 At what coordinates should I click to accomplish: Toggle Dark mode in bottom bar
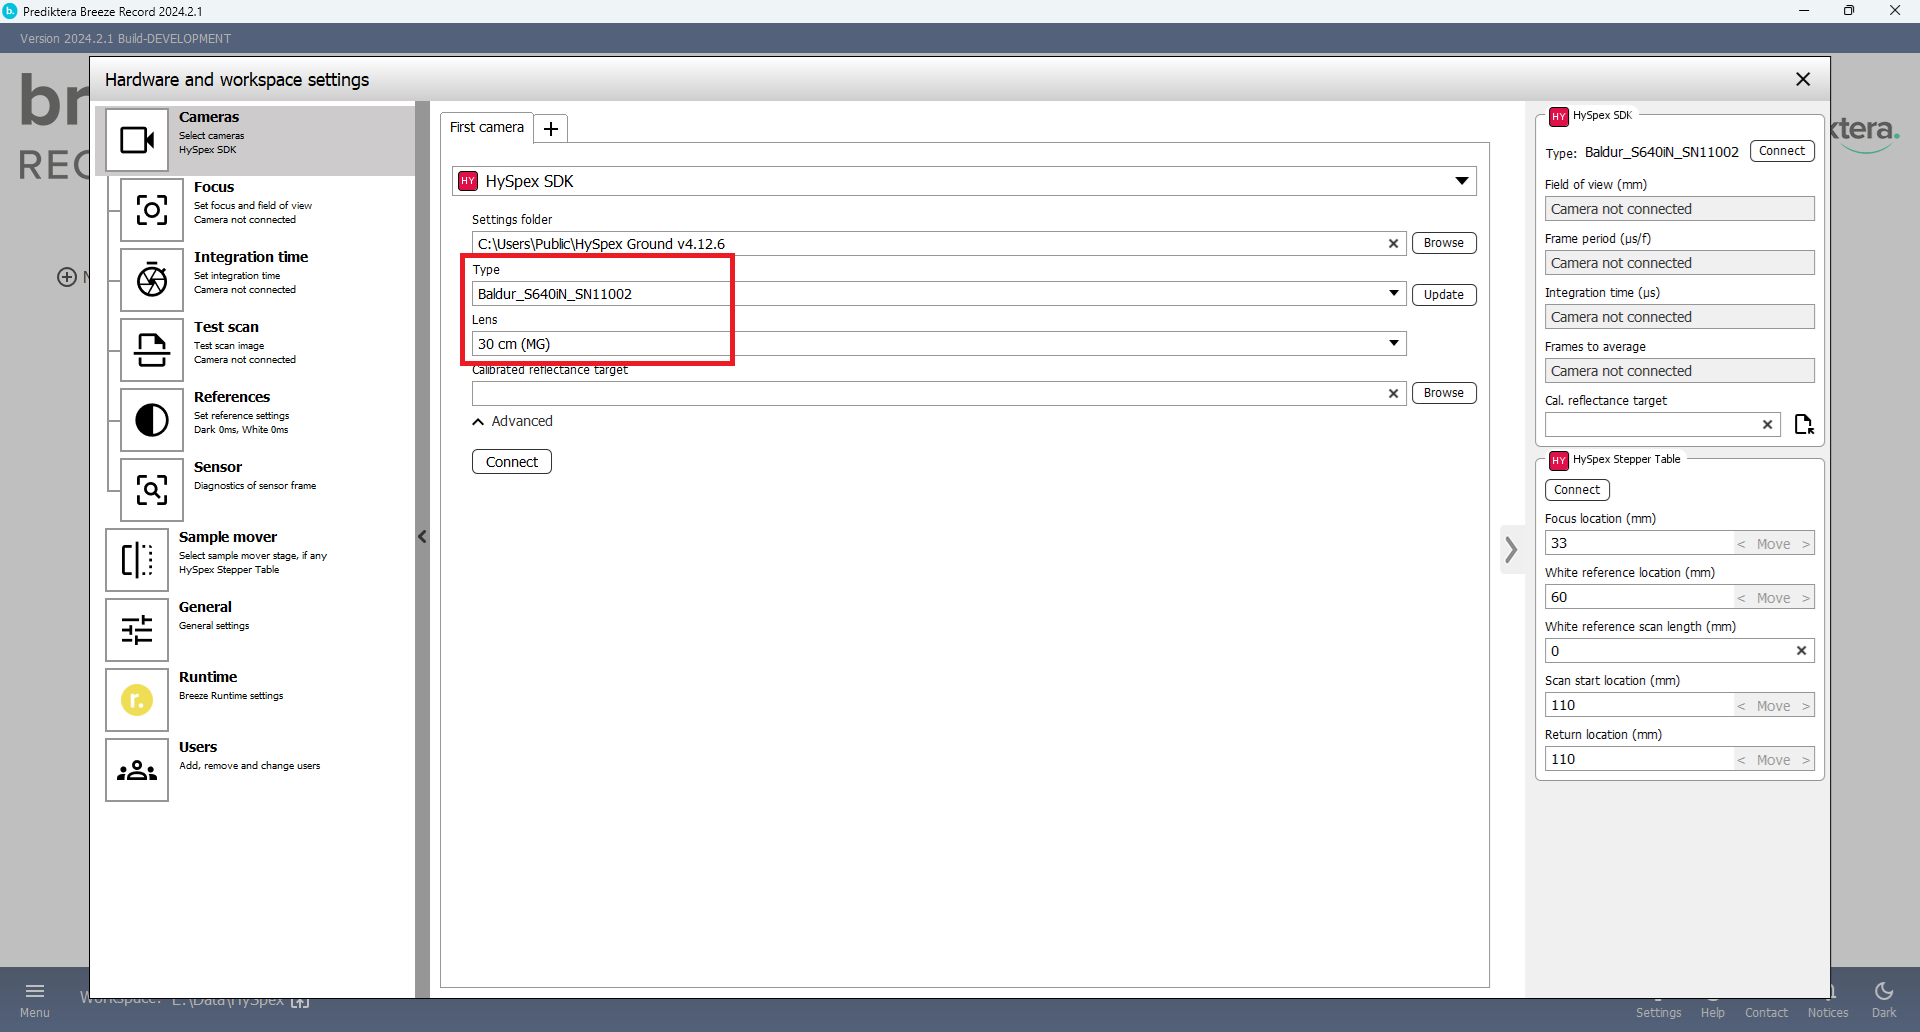tap(1883, 999)
